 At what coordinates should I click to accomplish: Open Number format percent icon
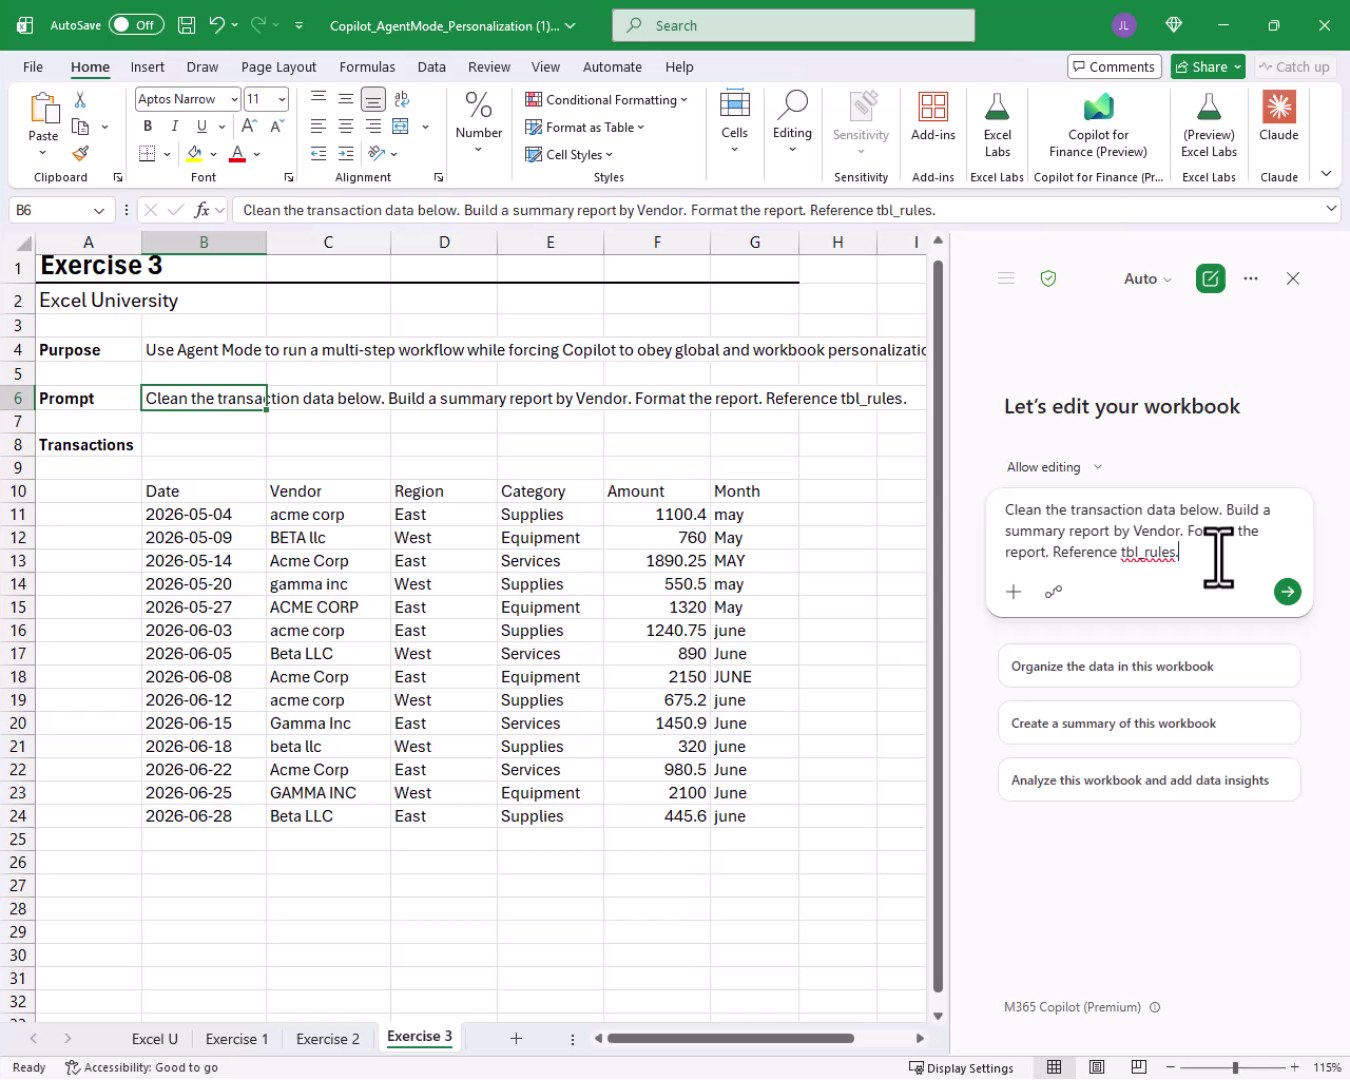point(478,105)
